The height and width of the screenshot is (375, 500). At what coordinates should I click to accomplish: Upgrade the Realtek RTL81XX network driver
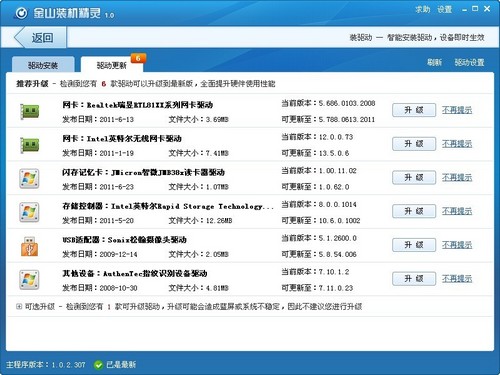tap(414, 110)
